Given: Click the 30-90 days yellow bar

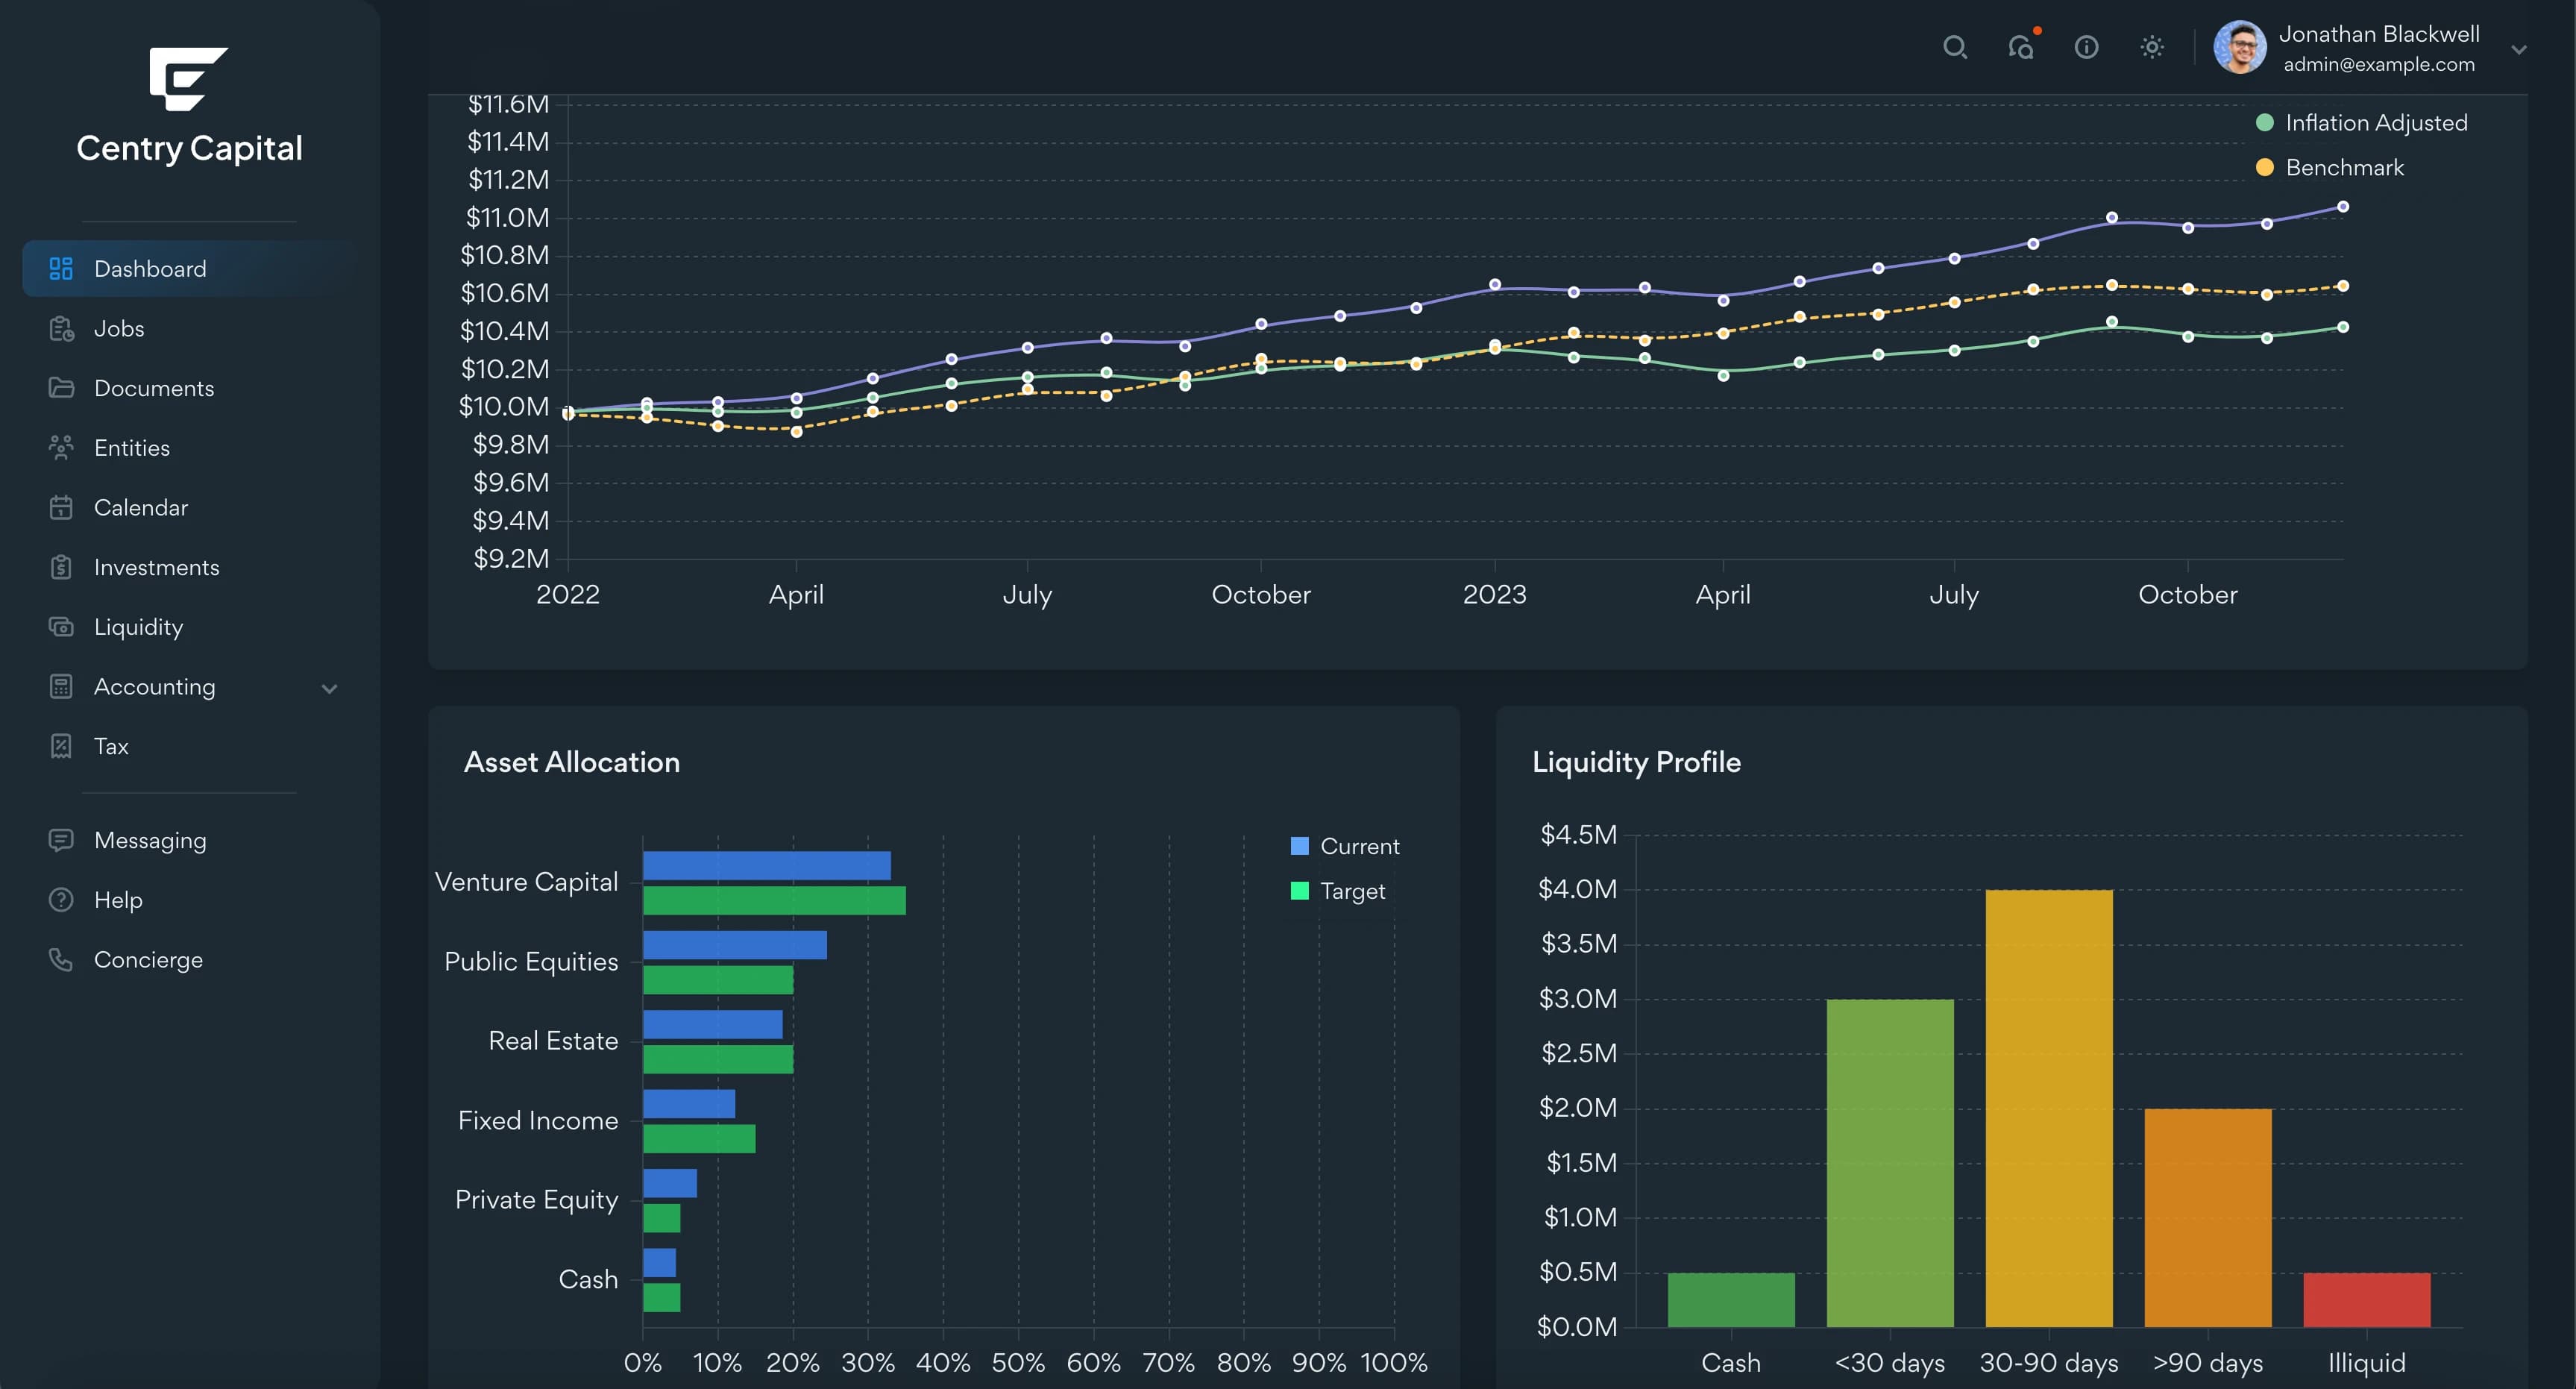Looking at the screenshot, I should 2049,1108.
